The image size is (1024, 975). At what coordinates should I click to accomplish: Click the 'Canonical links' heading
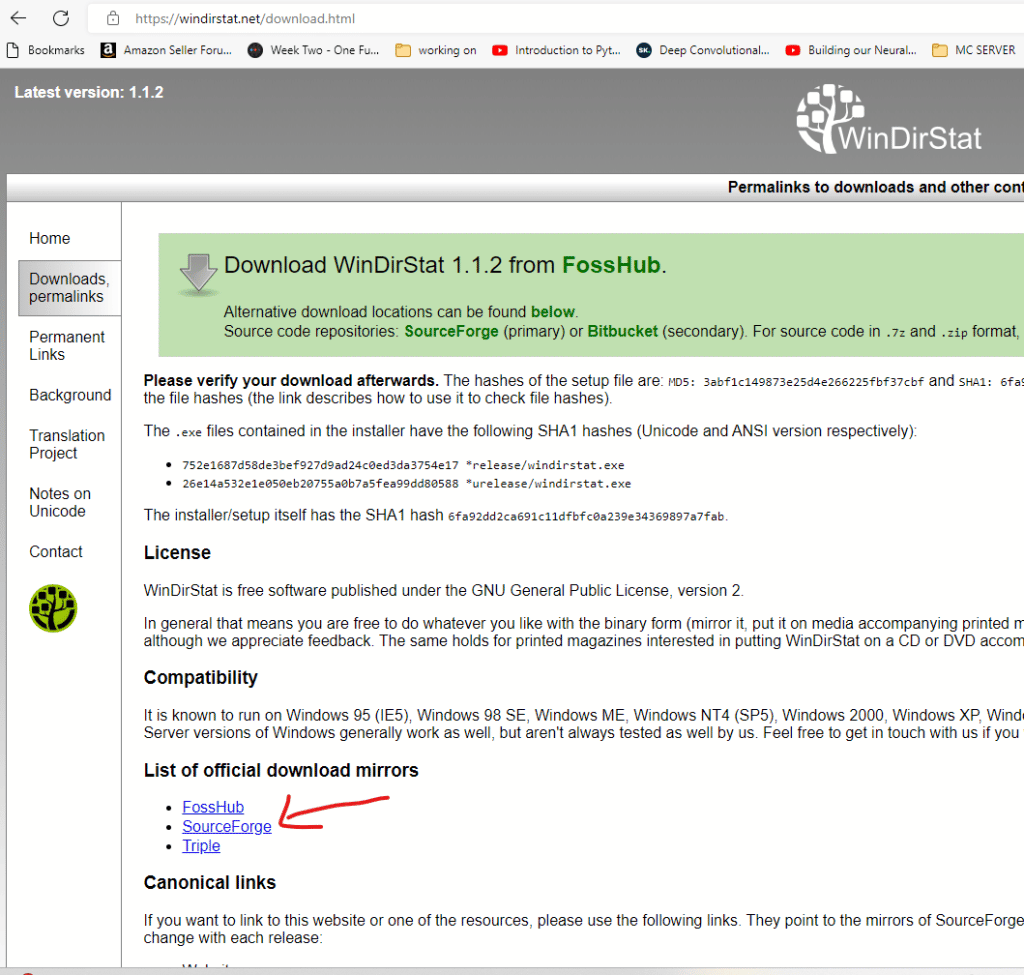[210, 882]
